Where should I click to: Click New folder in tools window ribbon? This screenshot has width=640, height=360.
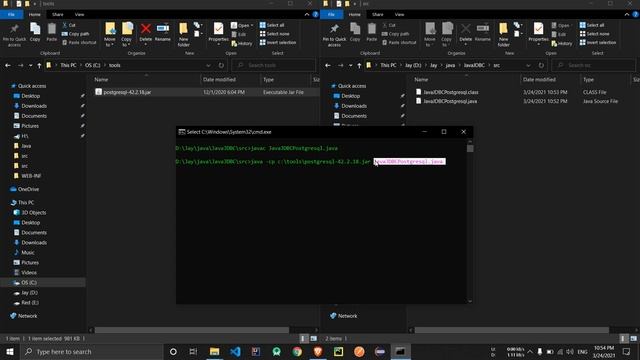[183, 35]
